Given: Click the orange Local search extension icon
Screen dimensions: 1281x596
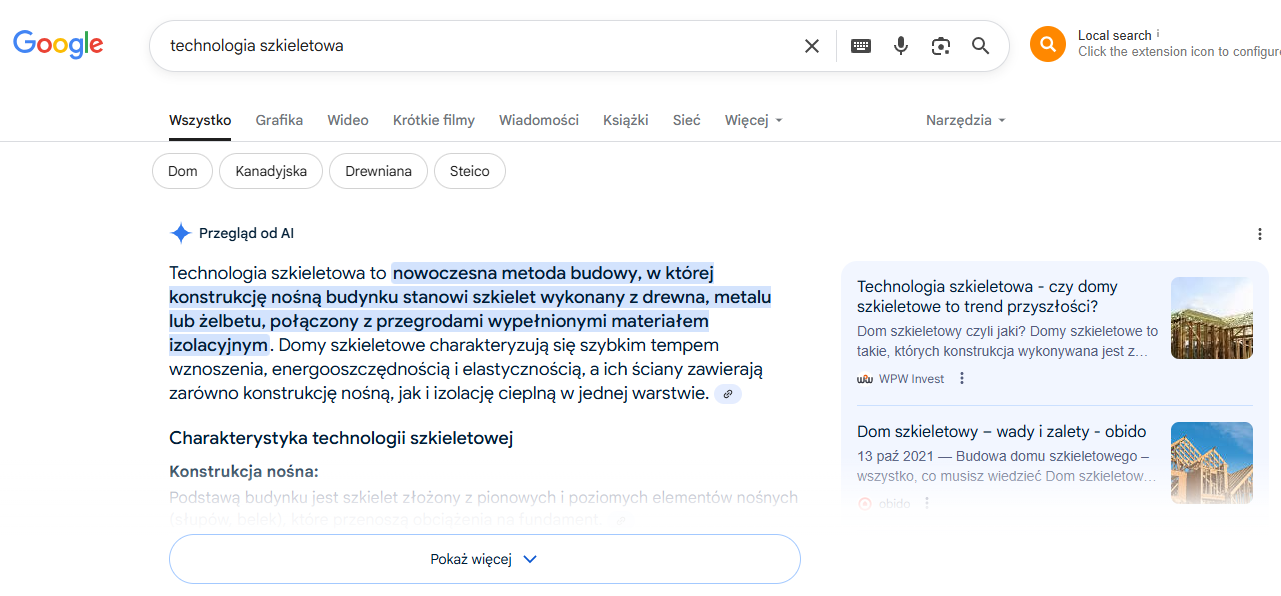Looking at the screenshot, I should [x=1048, y=44].
